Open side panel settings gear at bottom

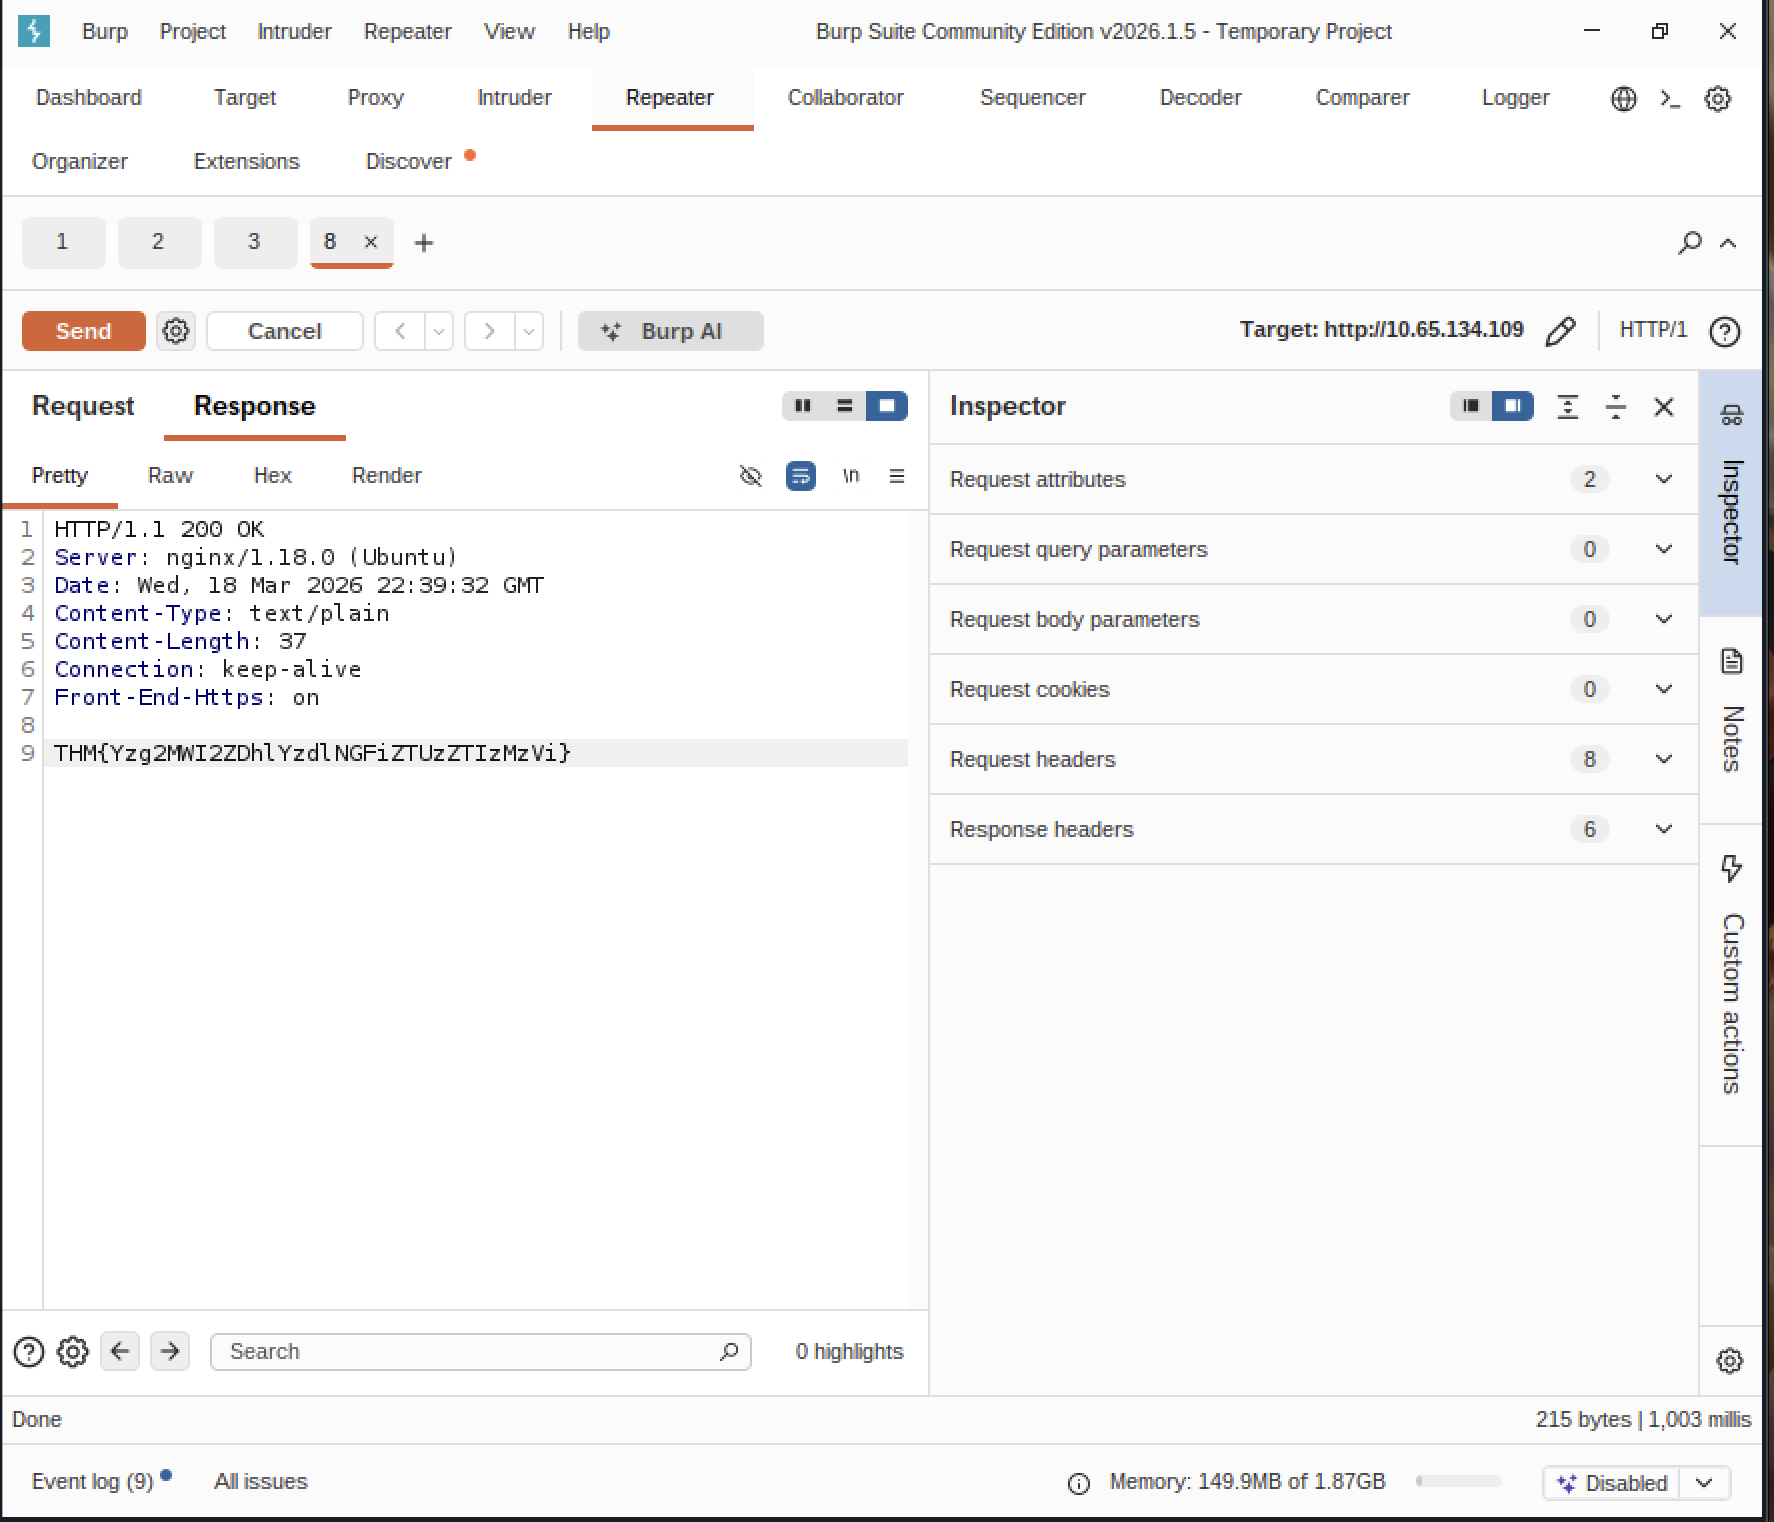pyautogui.click(x=1730, y=1361)
